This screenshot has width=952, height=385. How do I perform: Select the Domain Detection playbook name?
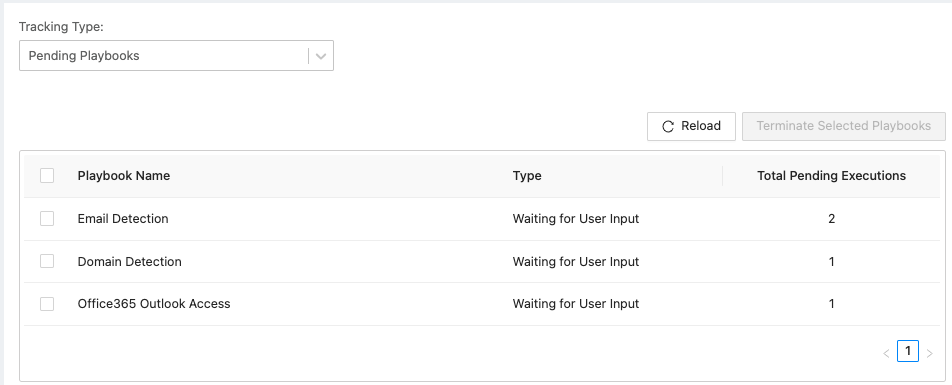click(x=129, y=262)
